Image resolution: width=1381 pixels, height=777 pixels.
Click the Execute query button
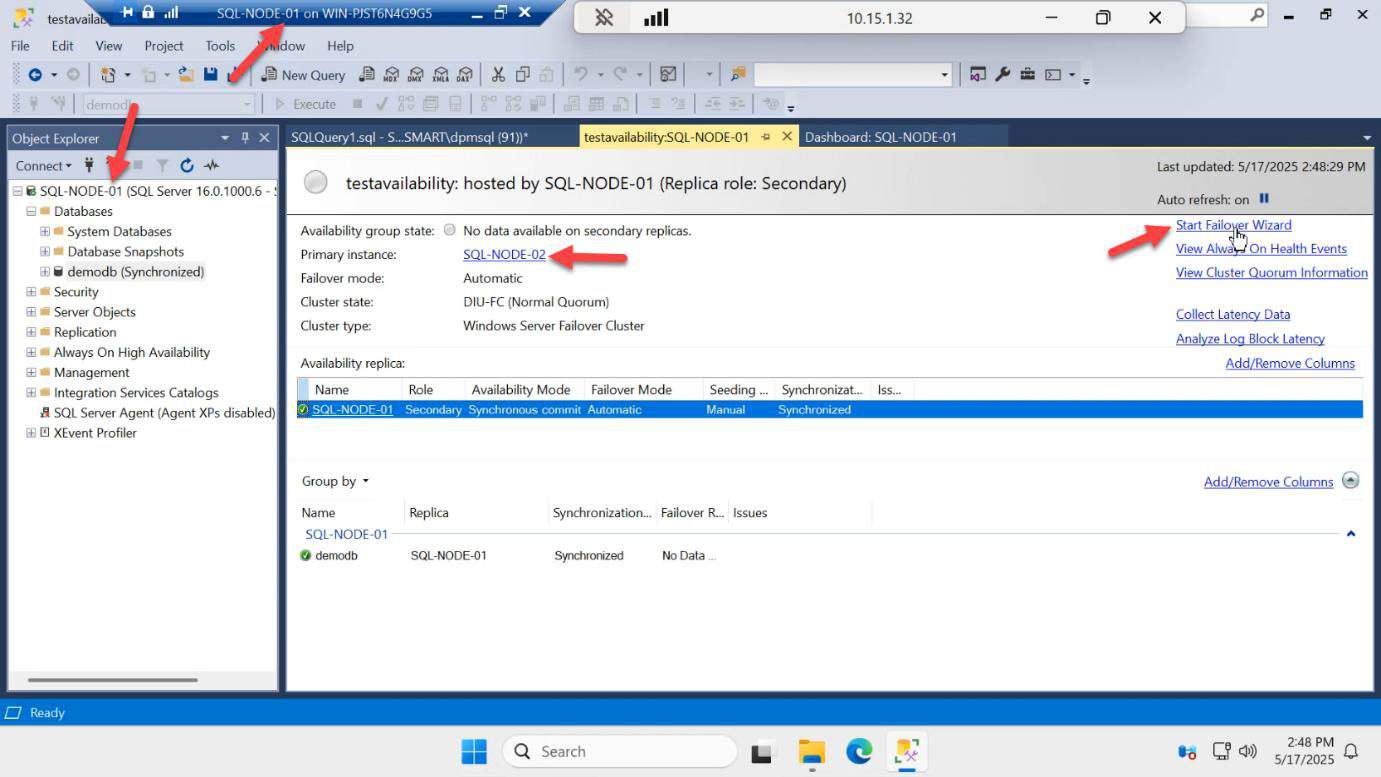306,104
